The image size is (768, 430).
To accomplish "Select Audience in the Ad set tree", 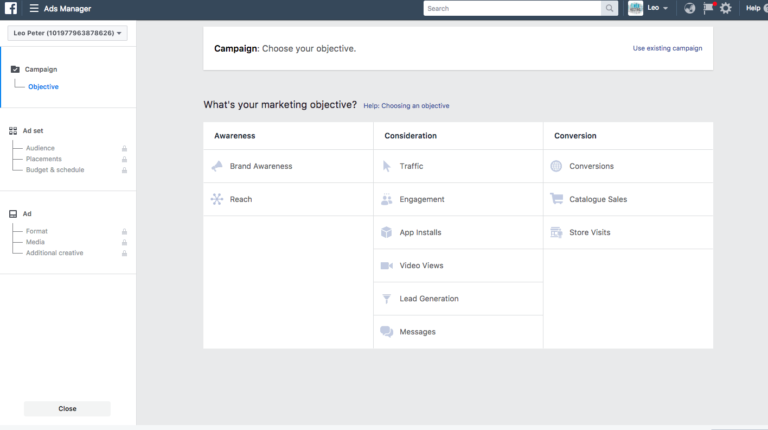I will point(40,148).
